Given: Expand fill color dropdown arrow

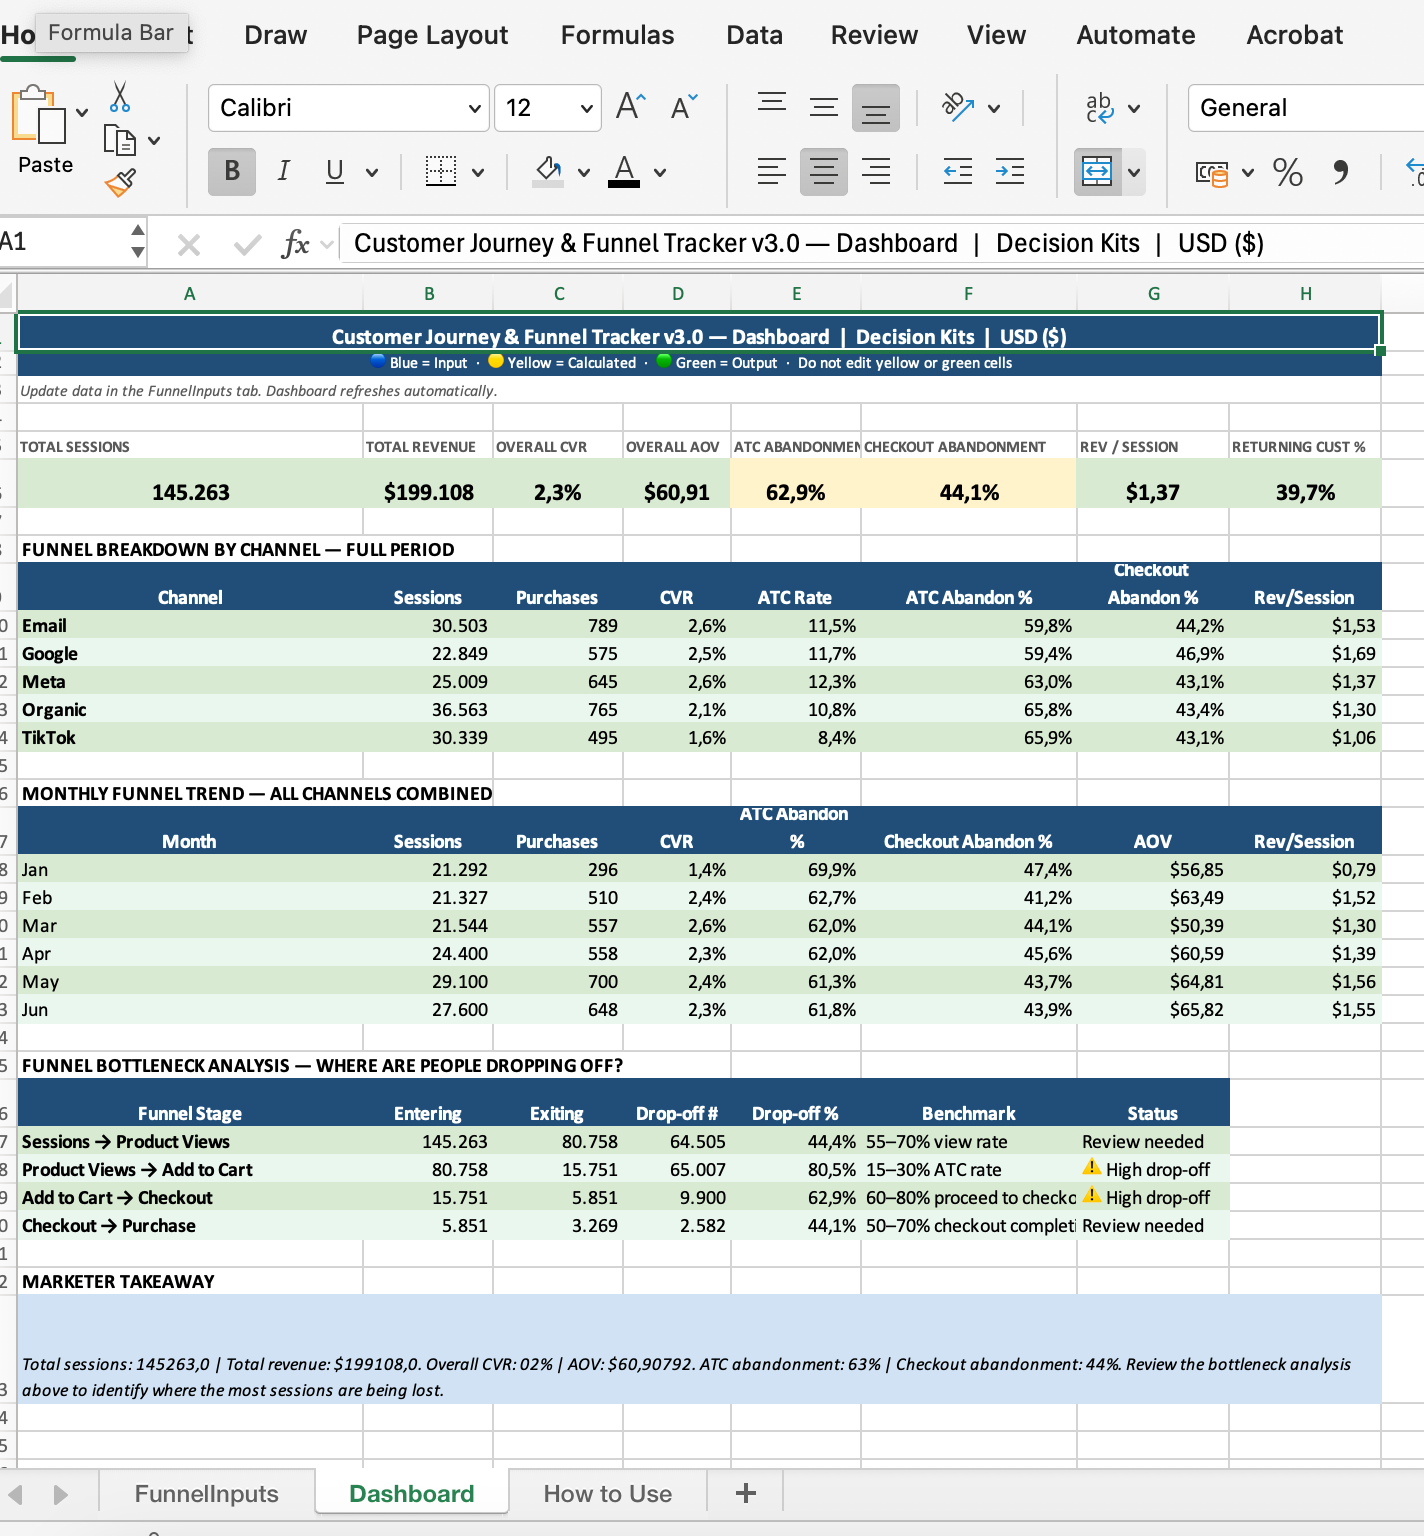Looking at the screenshot, I should (x=584, y=172).
